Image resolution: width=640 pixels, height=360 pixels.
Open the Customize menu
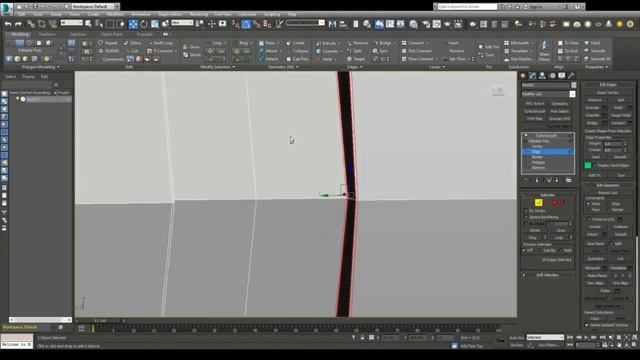point(247,14)
